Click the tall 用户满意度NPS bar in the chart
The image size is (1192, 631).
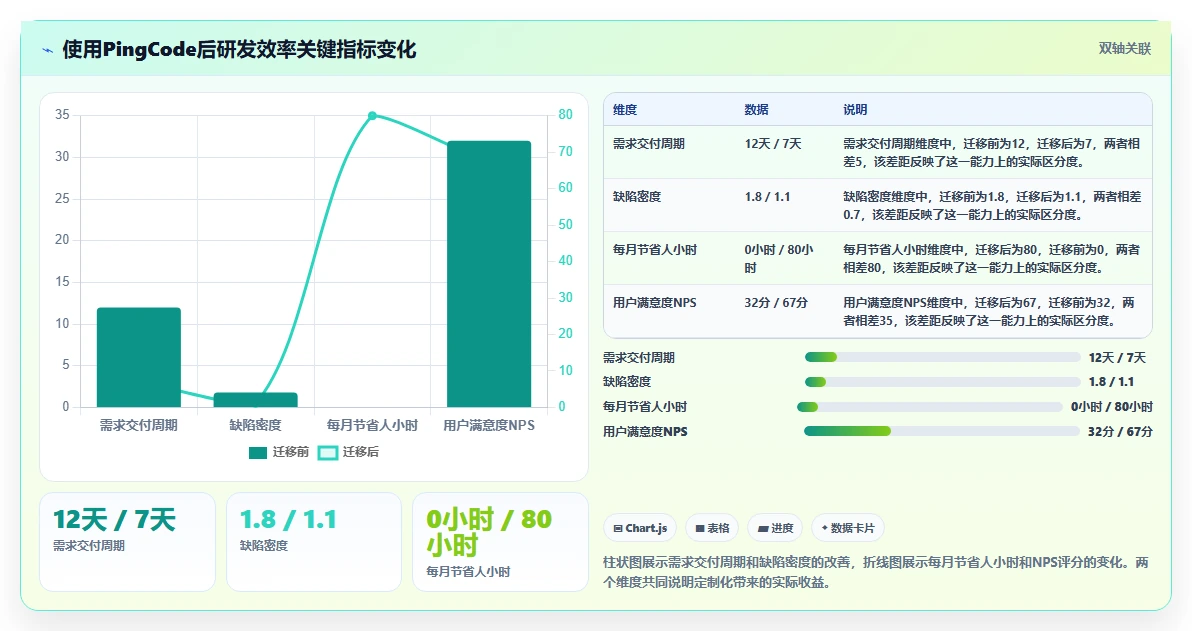pos(489,274)
